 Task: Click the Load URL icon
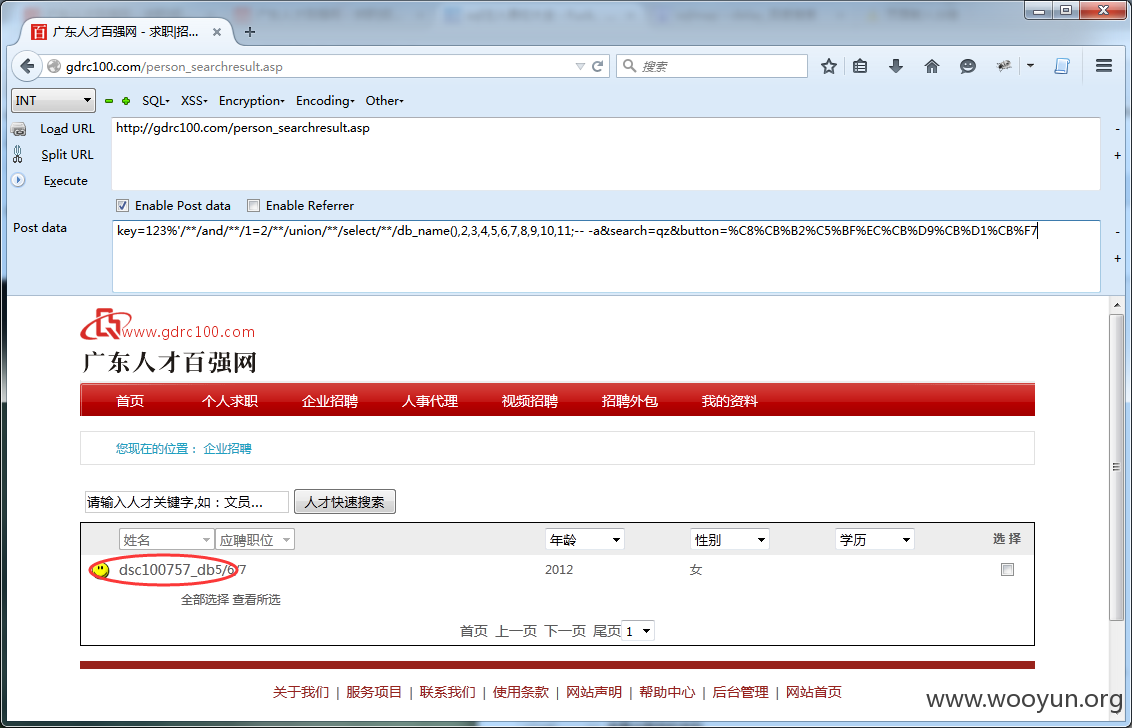pyautogui.click(x=19, y=129)
